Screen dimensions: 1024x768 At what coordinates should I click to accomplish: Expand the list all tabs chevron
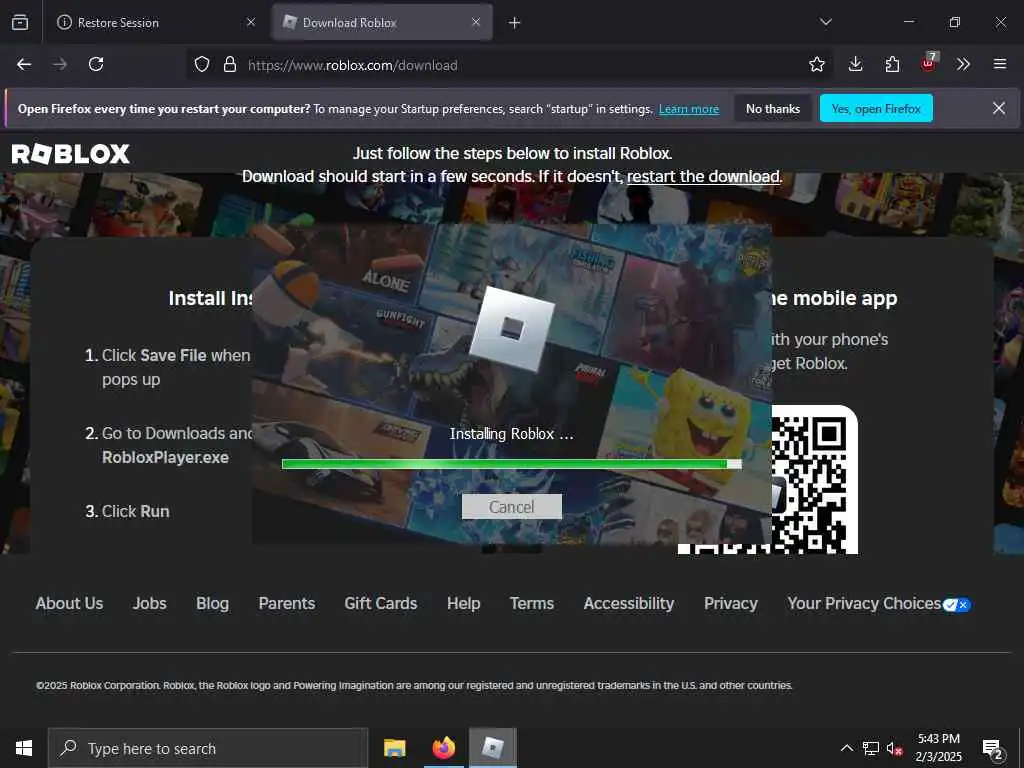[825, 22]
